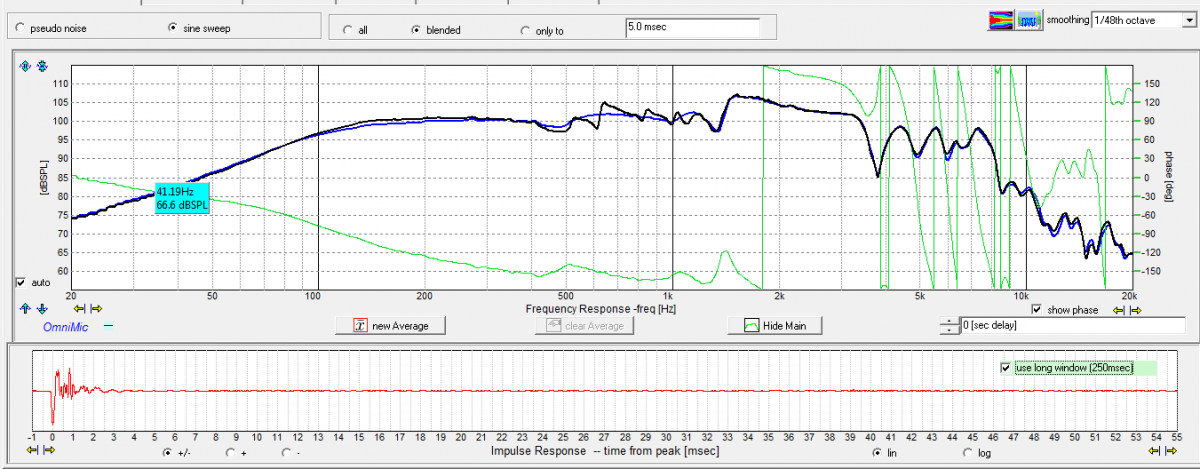
Task: Uncheck the auto scale checkbox
Action: (21, 283)
